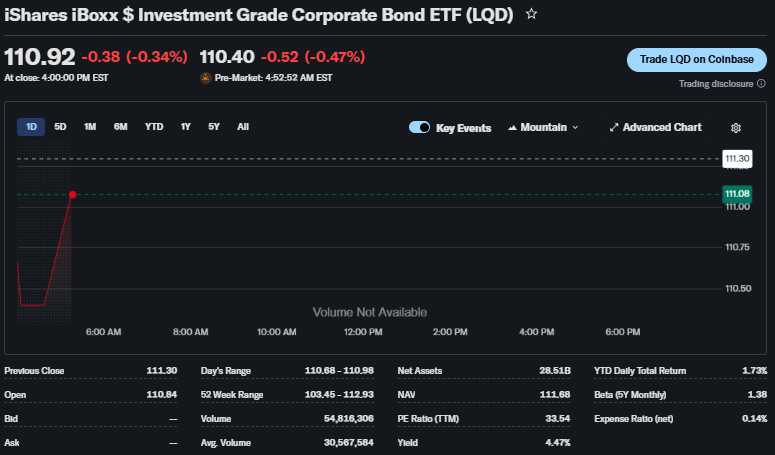Open the Advanced Chart link

661,128
